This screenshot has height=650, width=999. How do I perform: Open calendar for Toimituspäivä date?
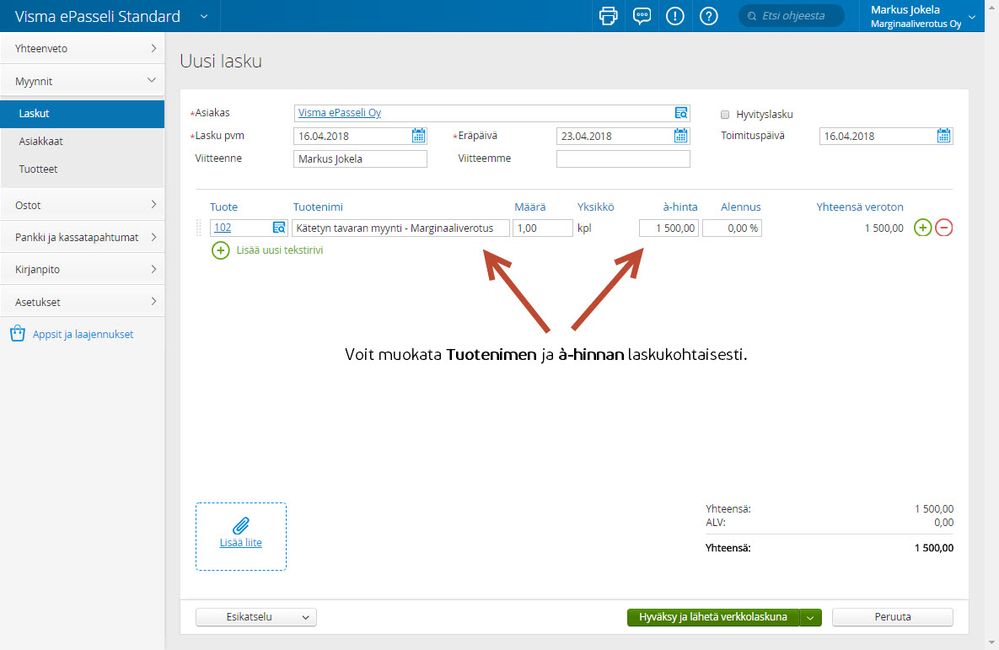point(944,136)
